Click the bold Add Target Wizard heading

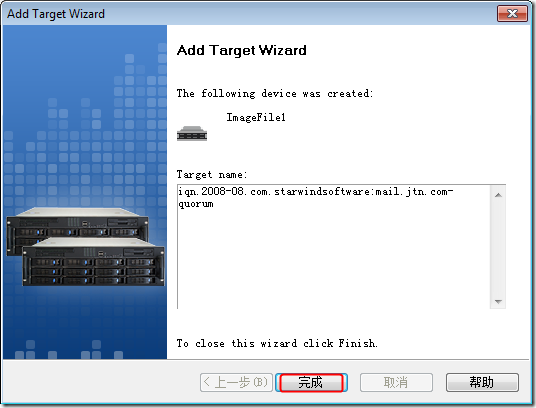click(242, 50)
